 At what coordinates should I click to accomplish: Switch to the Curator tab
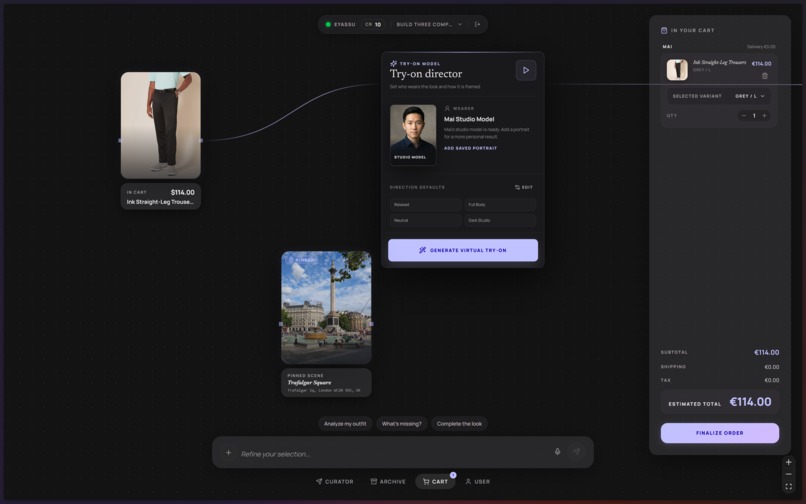click(x=335, y=482)
